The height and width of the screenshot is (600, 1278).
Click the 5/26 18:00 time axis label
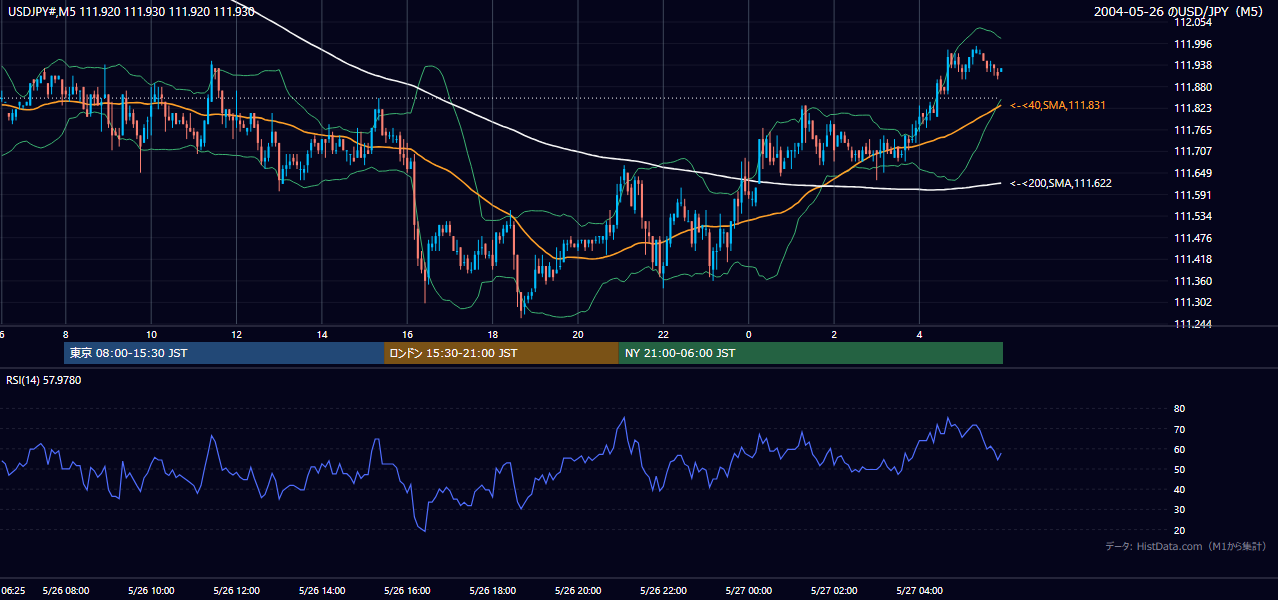point(493,591)
